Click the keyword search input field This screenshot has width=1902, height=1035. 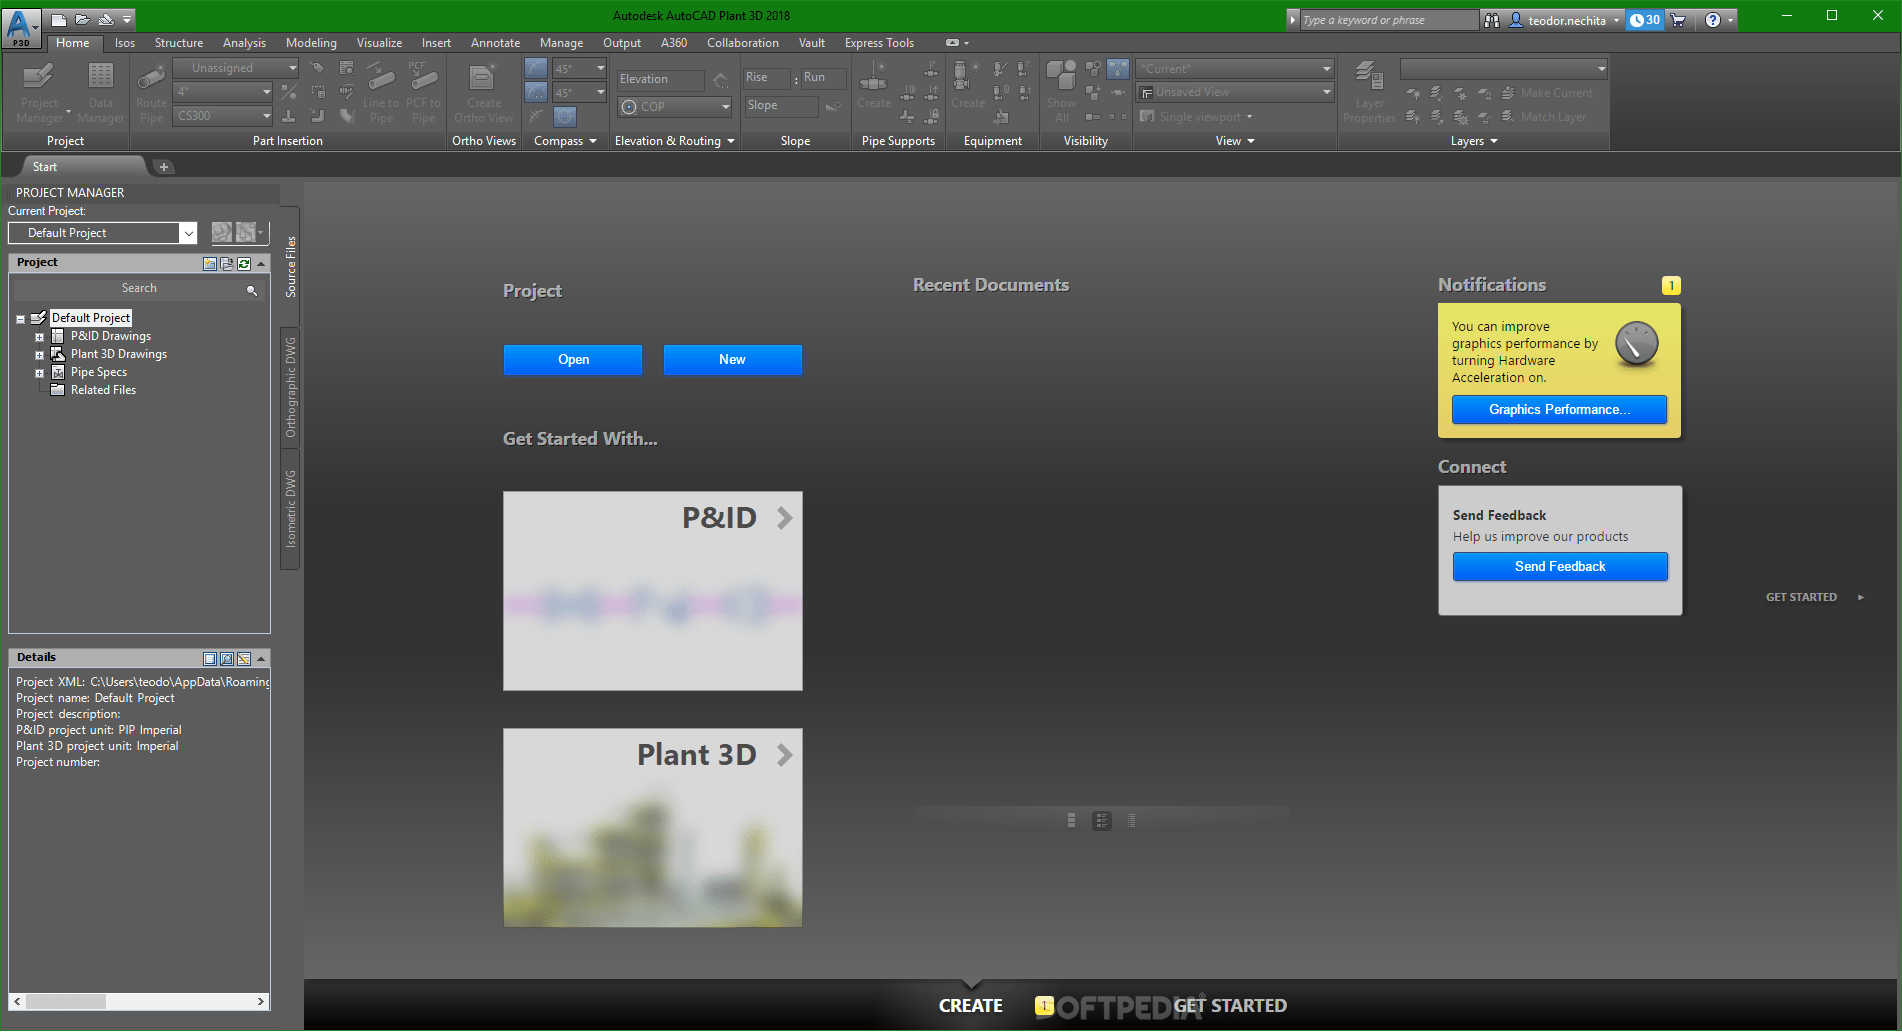click(1388, 20)
